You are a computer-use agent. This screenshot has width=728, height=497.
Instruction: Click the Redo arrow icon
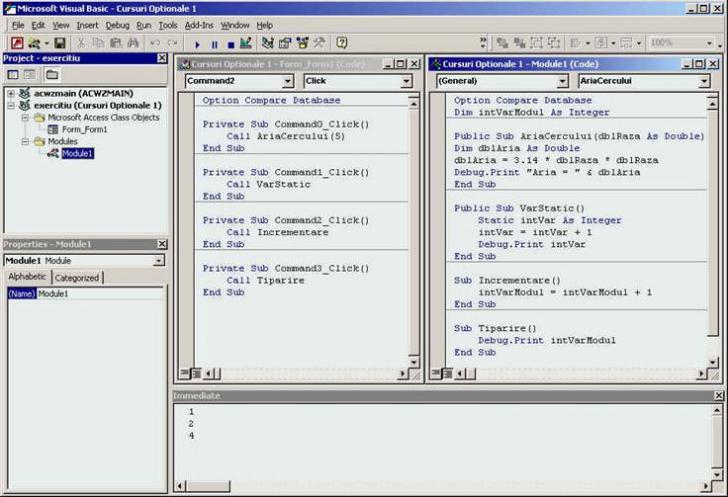[172, 43]
